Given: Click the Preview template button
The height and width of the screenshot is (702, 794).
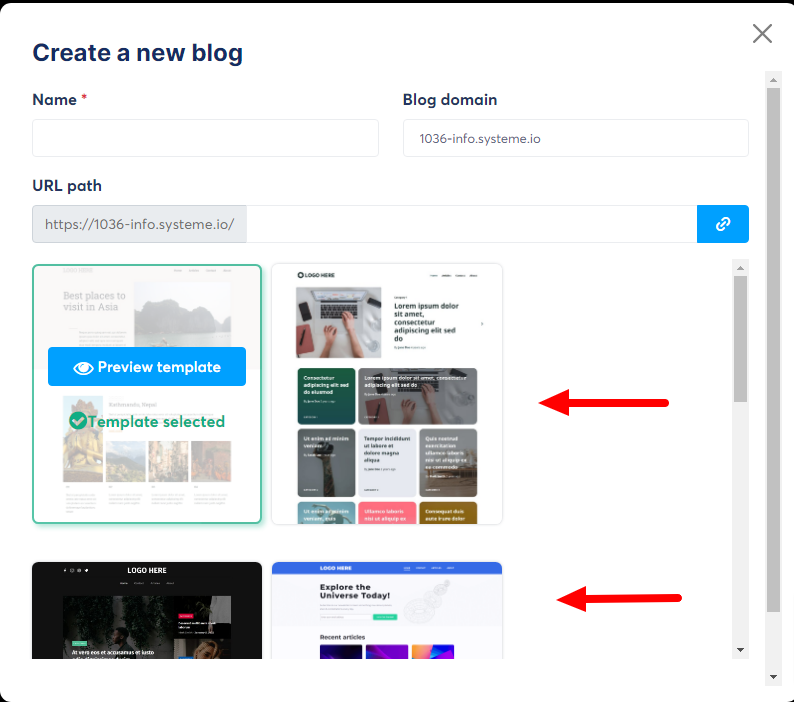Looking at the screenshot, I should (x=147, y=367).
